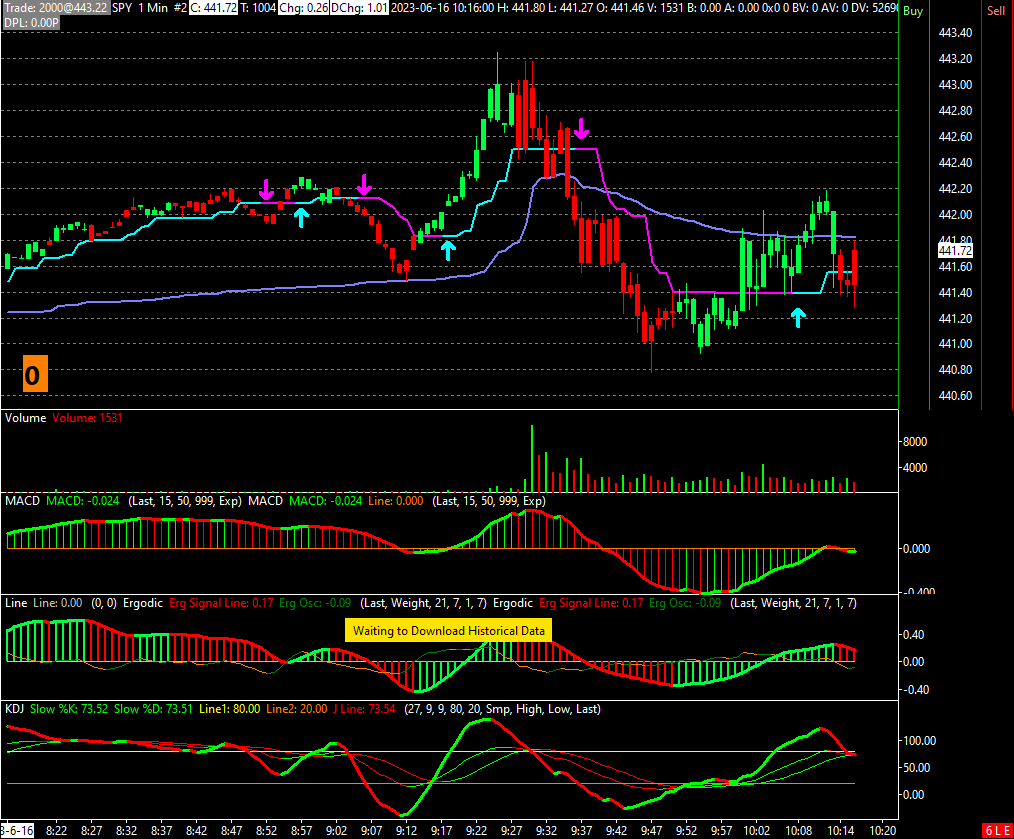
Task: Click the 10:08 time axis label
Action: pyautogui.click(x=798, y=831)
